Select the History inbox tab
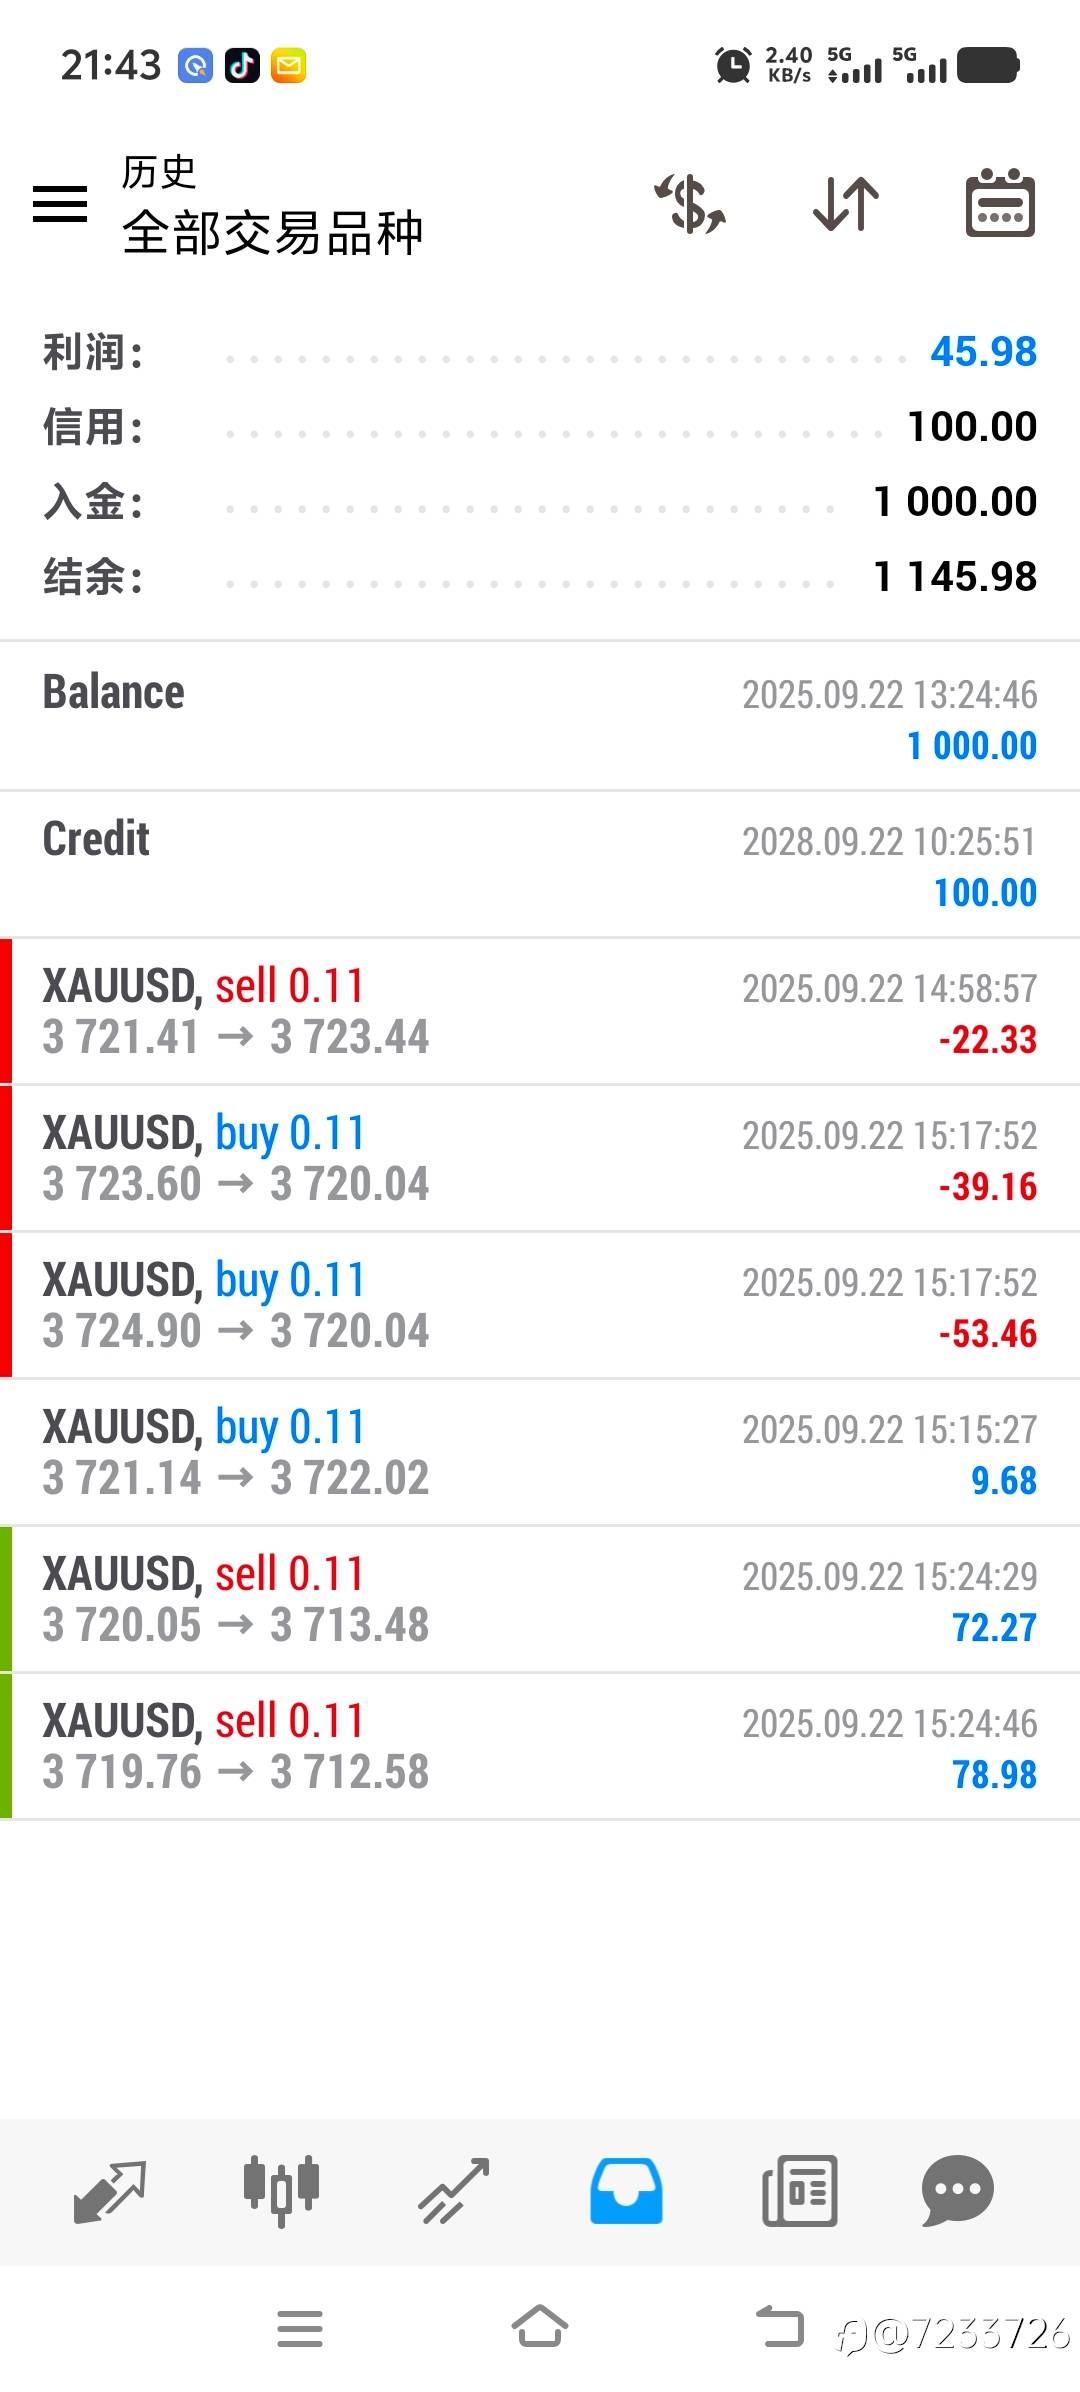This screenshot has height=2392, width=1080. [626, 2190]
